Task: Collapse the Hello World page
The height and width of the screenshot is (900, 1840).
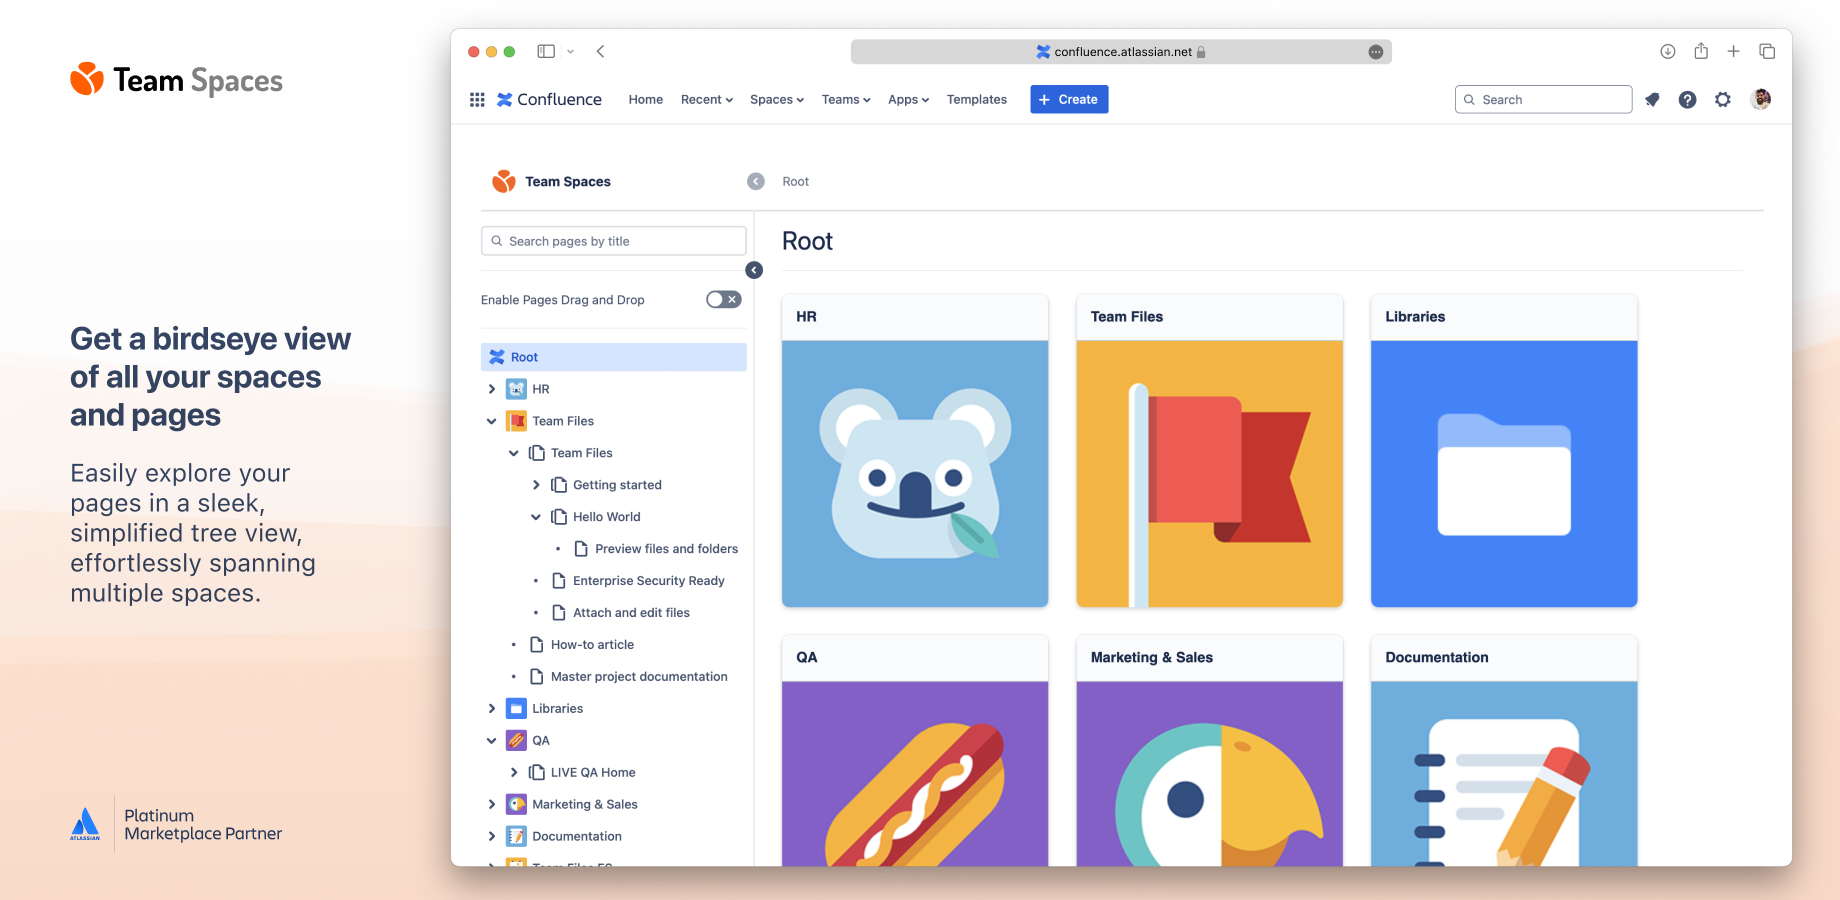Action: (x=536, y=517)
